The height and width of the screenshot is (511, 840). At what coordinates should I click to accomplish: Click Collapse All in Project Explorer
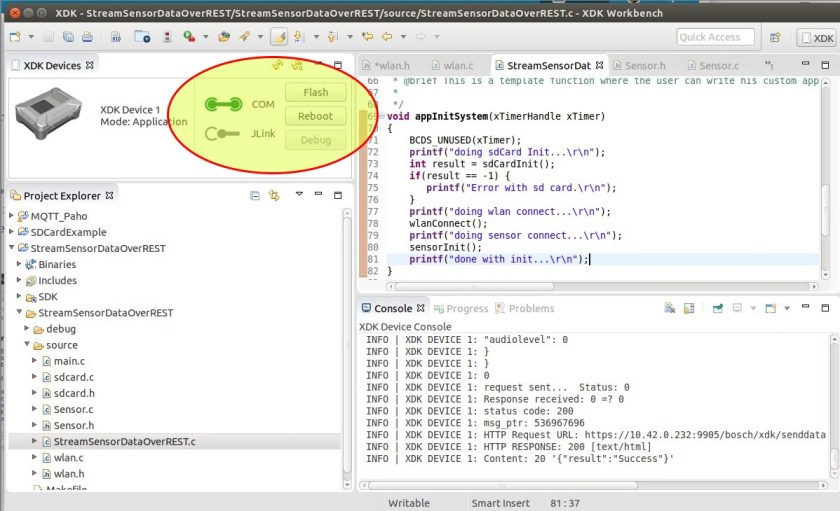(255, 196)
